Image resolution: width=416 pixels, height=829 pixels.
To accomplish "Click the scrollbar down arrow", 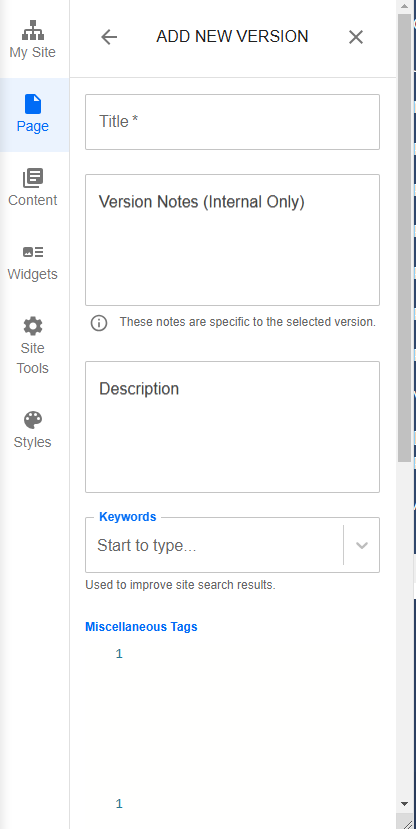I will pos(404,804).
